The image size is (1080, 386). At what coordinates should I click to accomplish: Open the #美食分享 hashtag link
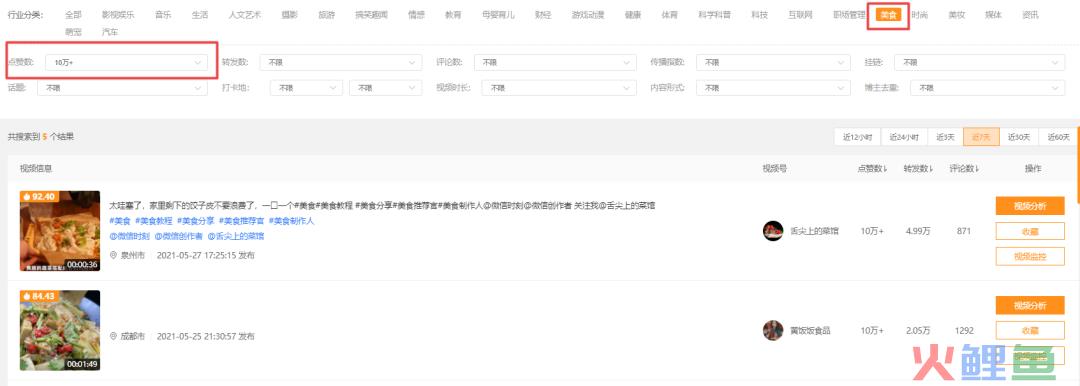click(196, 221)
